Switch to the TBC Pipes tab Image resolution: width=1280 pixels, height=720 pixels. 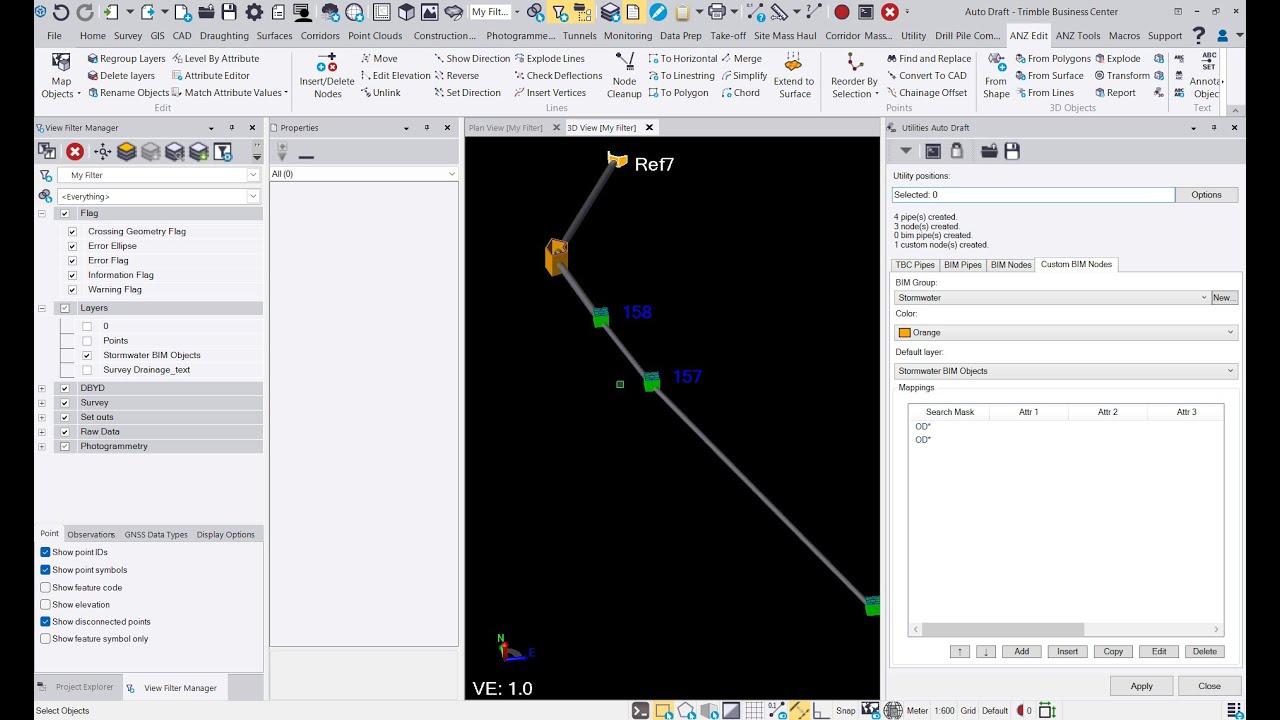[915, 264]
